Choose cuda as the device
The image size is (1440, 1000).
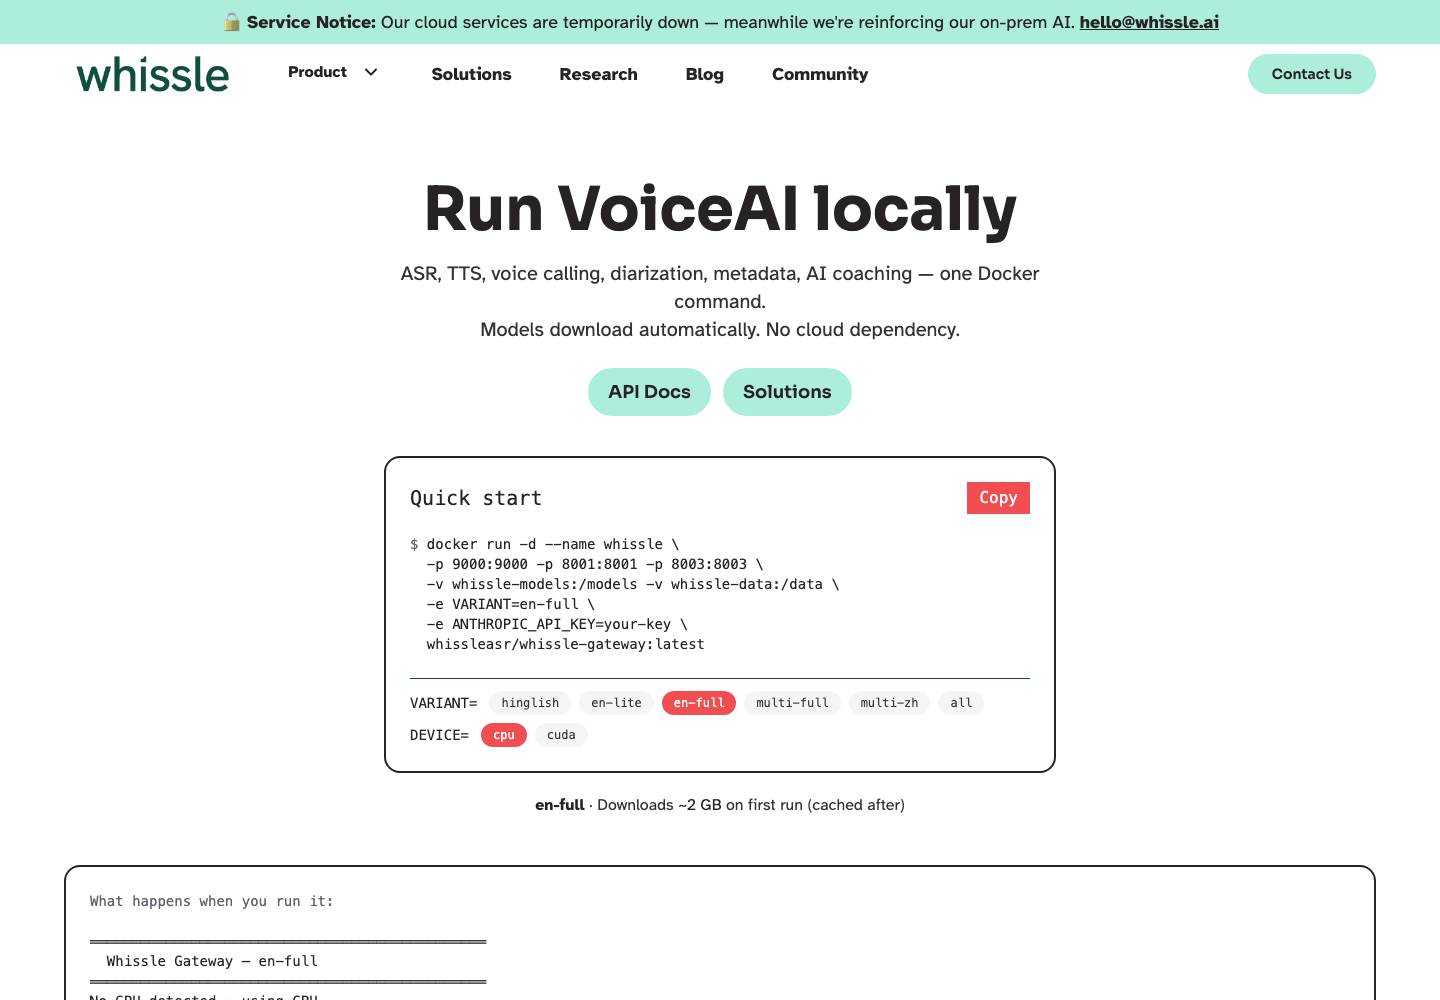561,735
